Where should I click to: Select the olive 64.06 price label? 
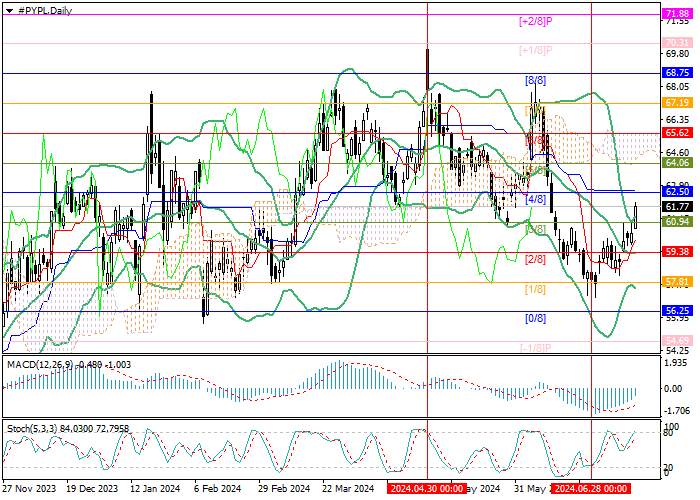pyautogui.click(x=677, y=162)
